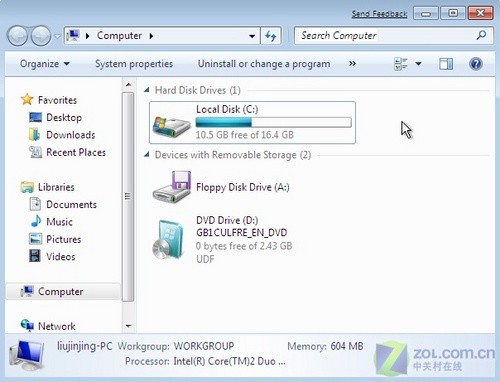The height and width of the screenshot is (382, 500).
Task: Open System properties
Action: 134,64
